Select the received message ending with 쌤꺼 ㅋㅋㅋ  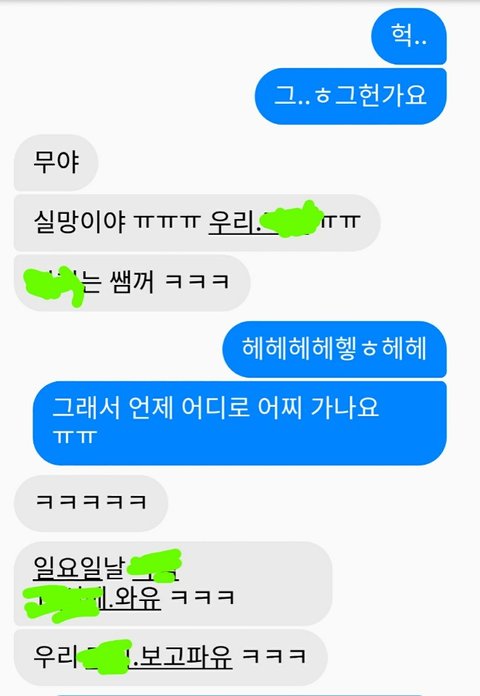click(x=132, y=282)
